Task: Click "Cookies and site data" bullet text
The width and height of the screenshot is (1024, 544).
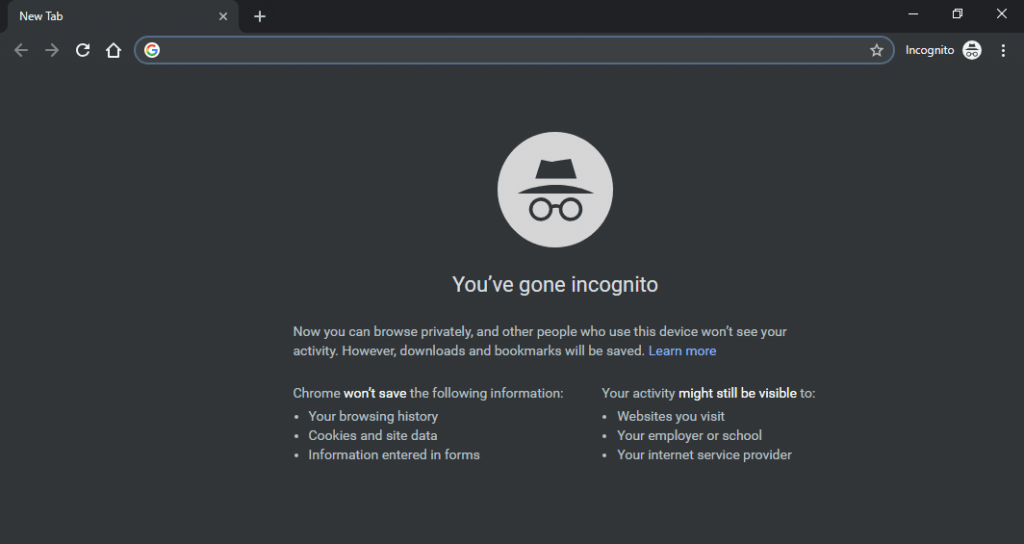Action: tap(373, 436)
